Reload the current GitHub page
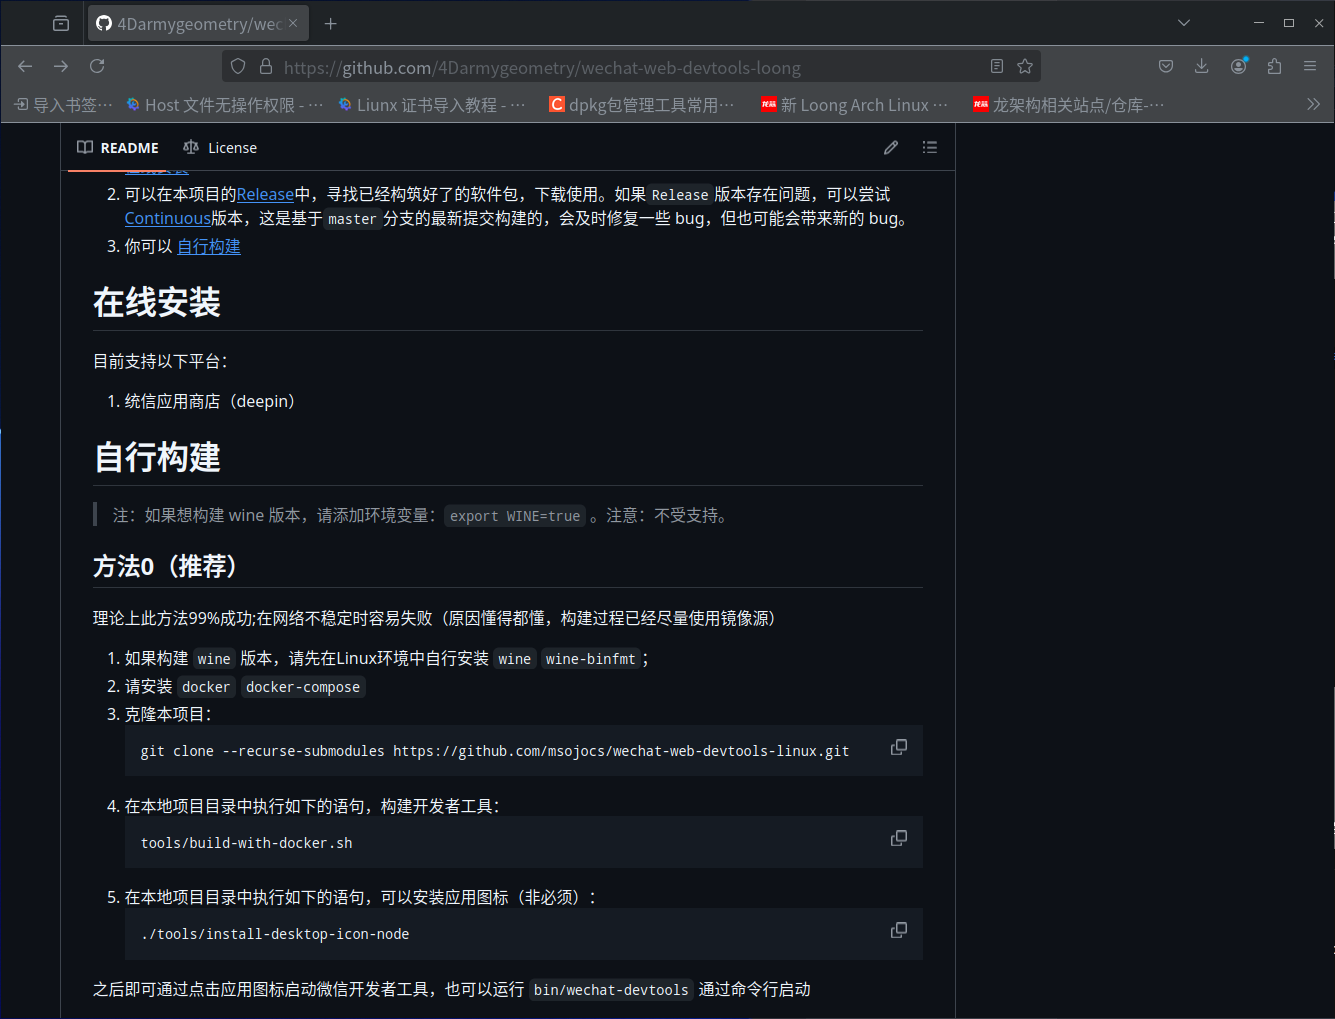Screen dimensions: 1335x1019 [97, 66]
